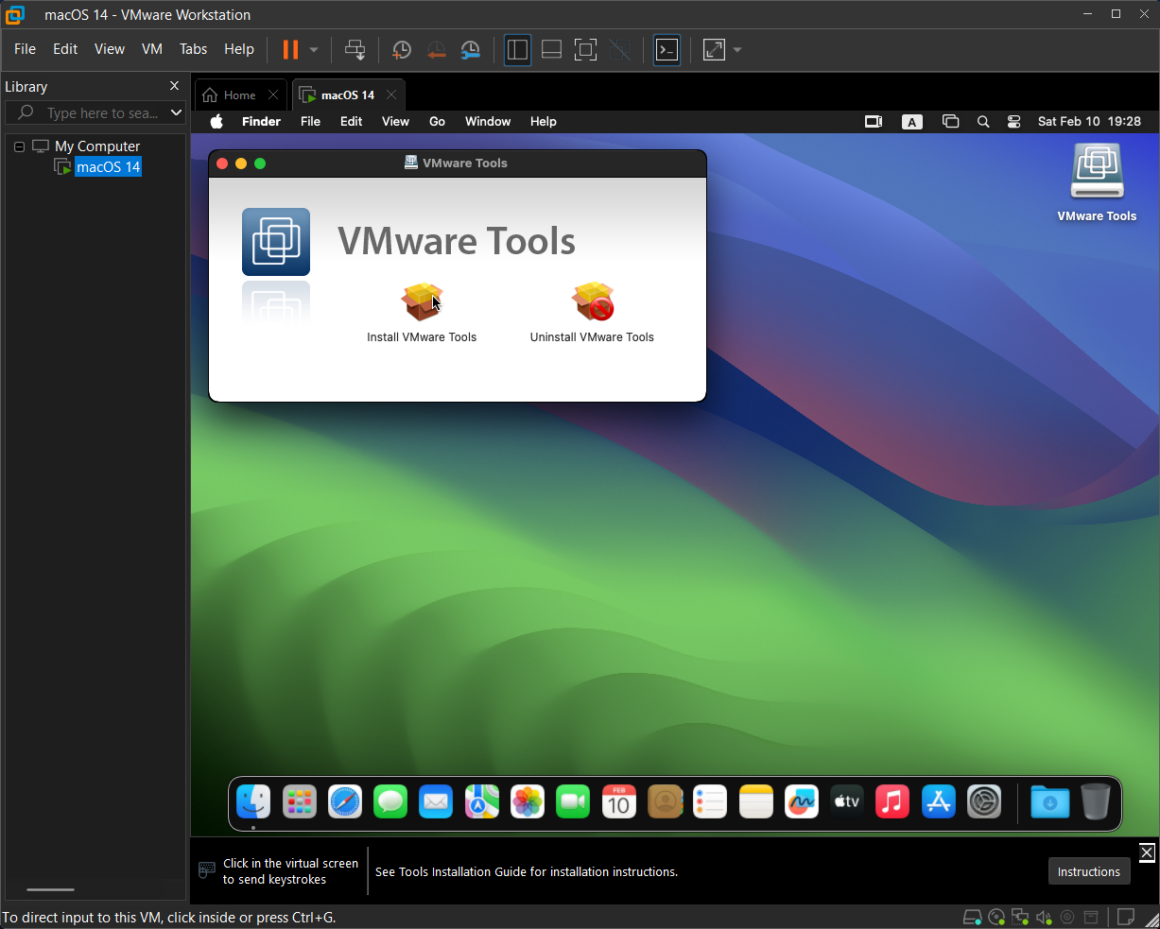
Task: Click the library search field
Action: 95,112
